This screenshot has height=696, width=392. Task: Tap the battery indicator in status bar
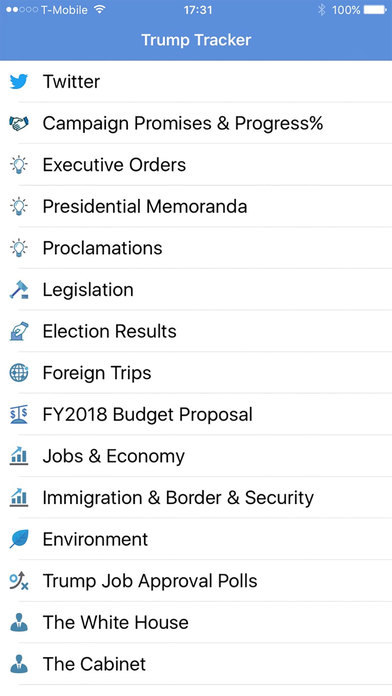pos(375,10)
